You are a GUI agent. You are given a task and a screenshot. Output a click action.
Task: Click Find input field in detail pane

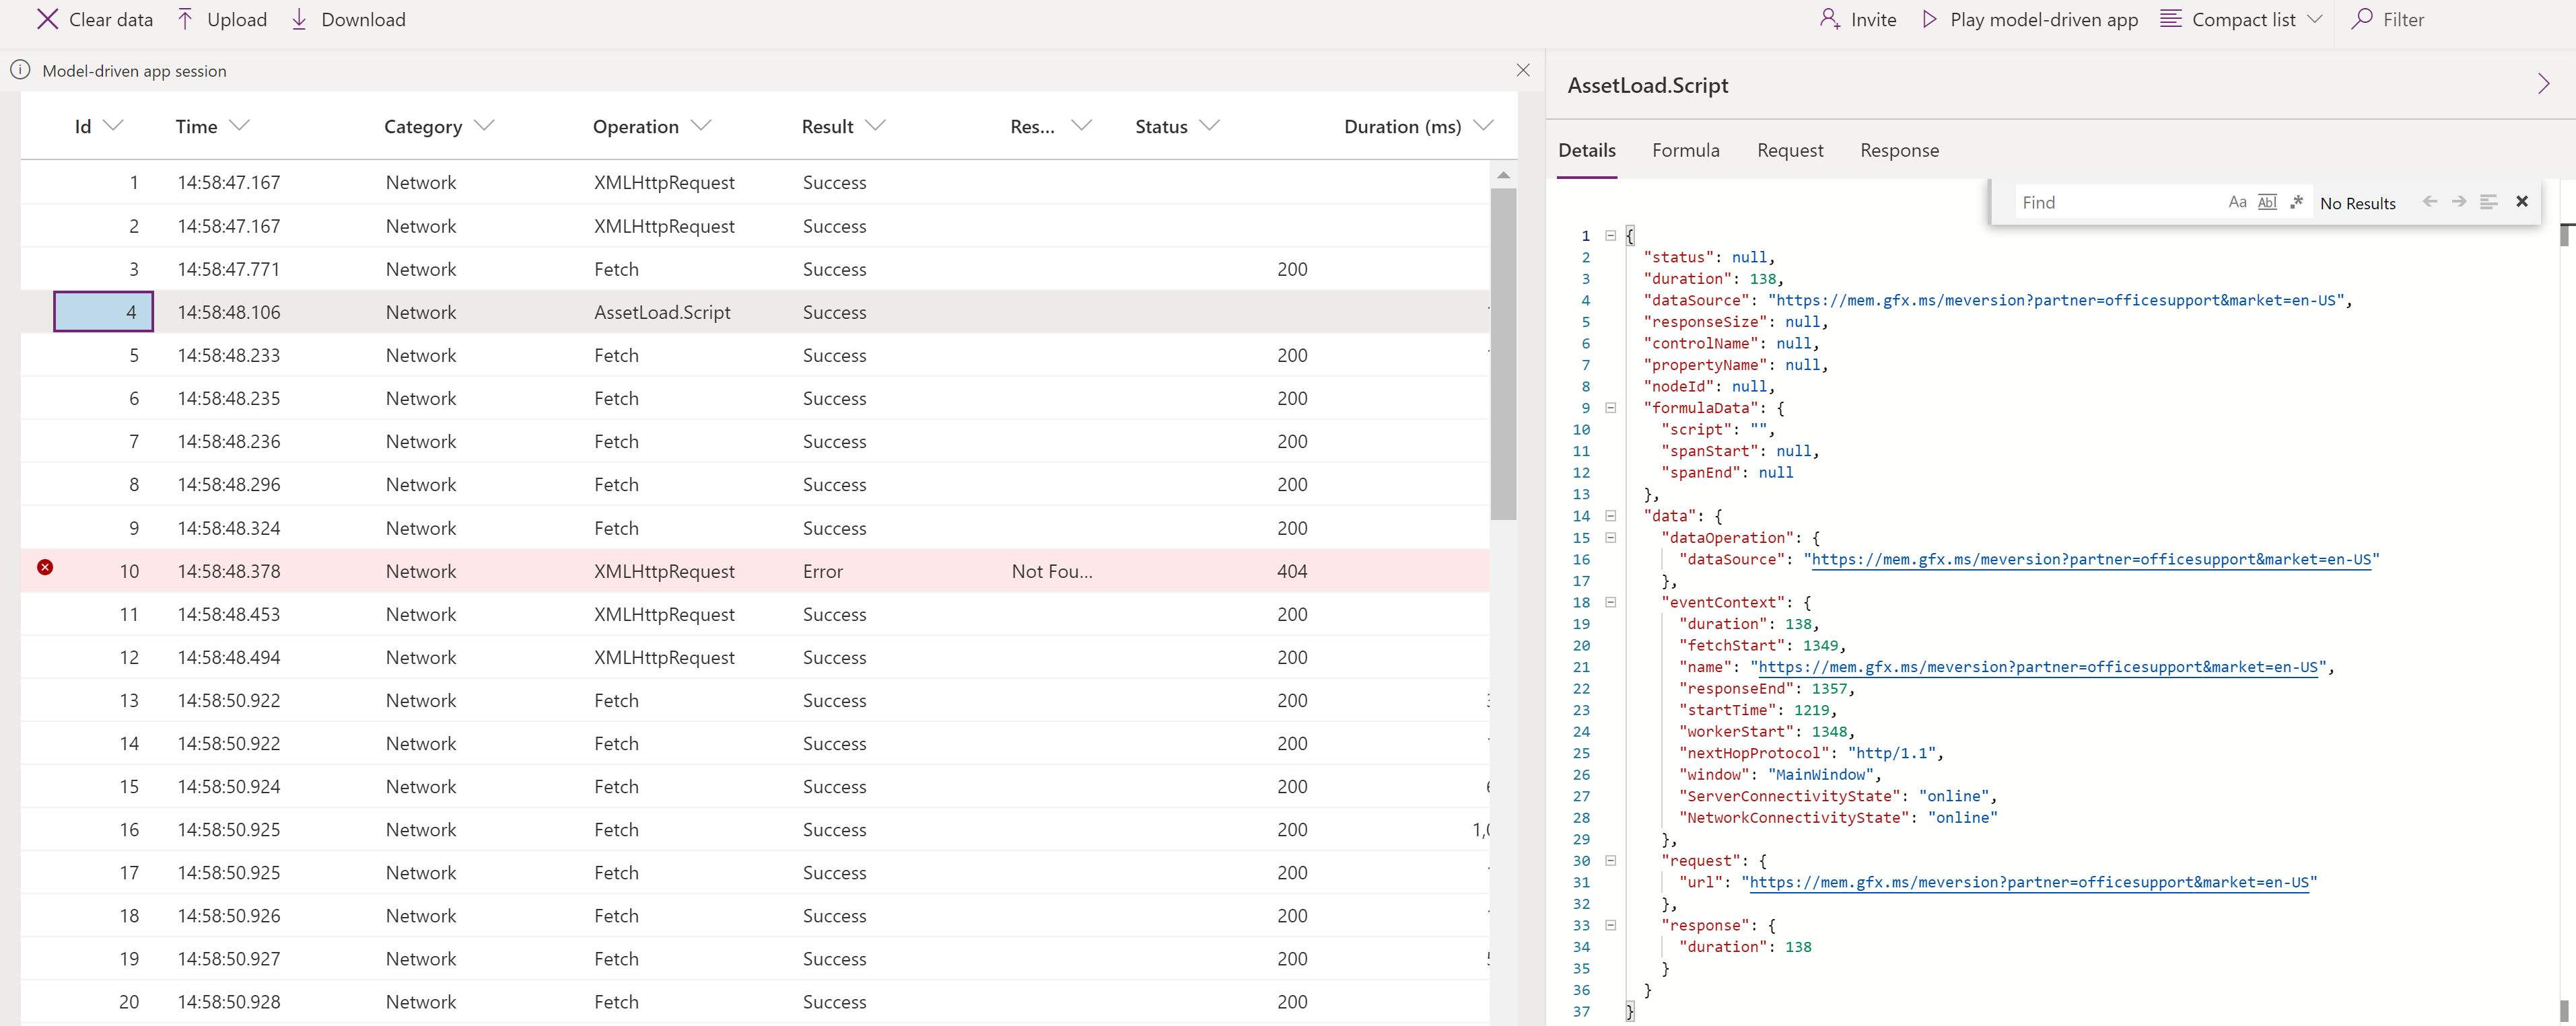pyautogui.click(x=2111, y=200)
